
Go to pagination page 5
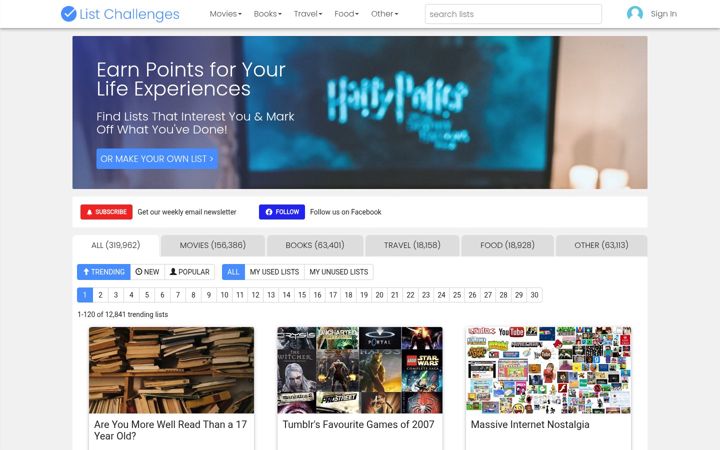pos(147,295)
